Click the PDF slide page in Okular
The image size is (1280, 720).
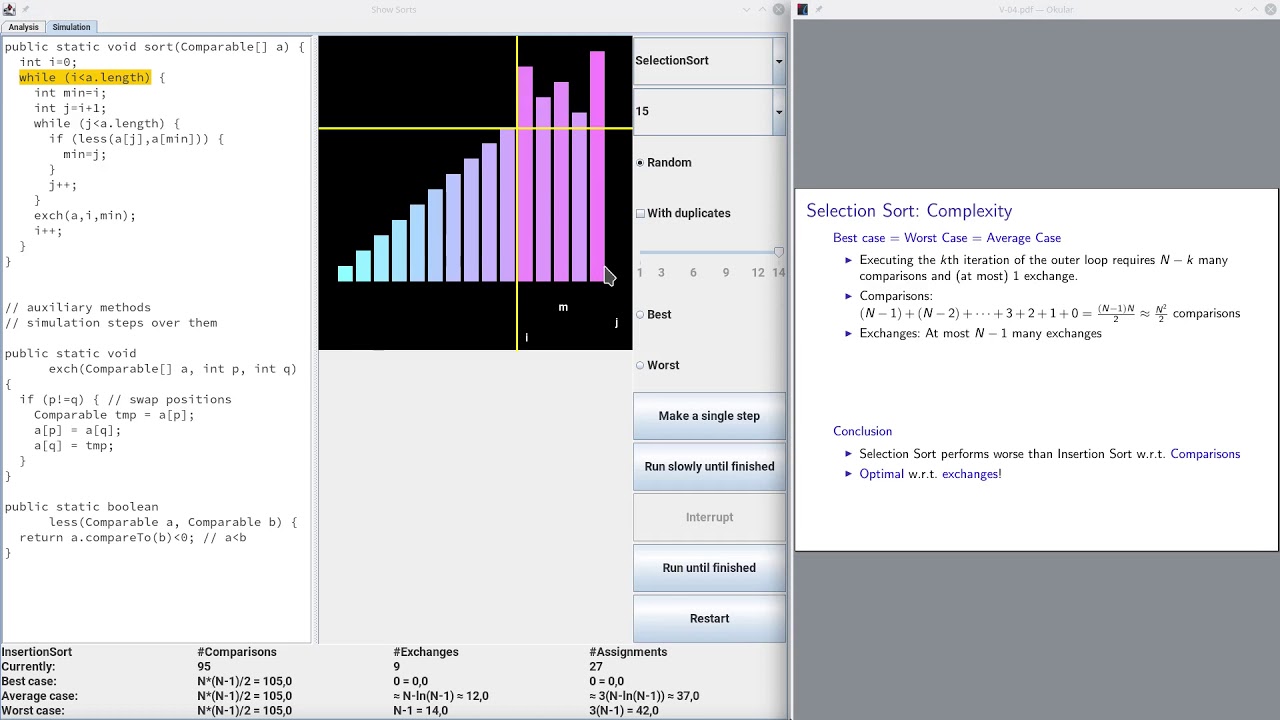(1037, 369)
